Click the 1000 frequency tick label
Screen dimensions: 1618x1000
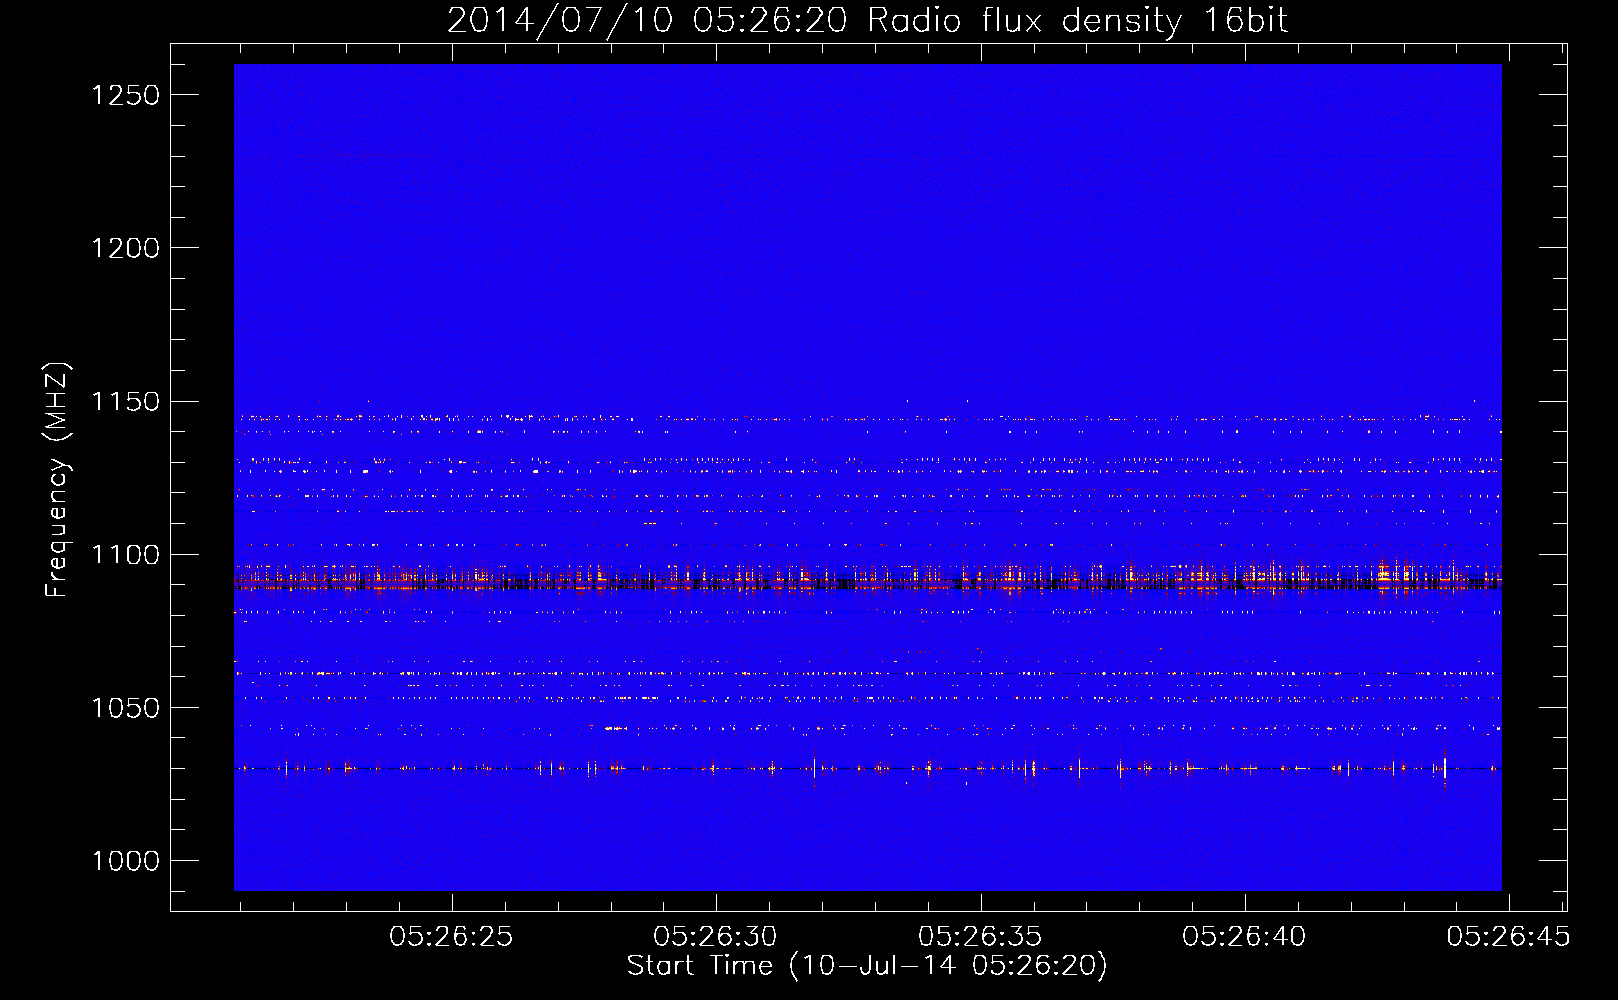(125, 861)
